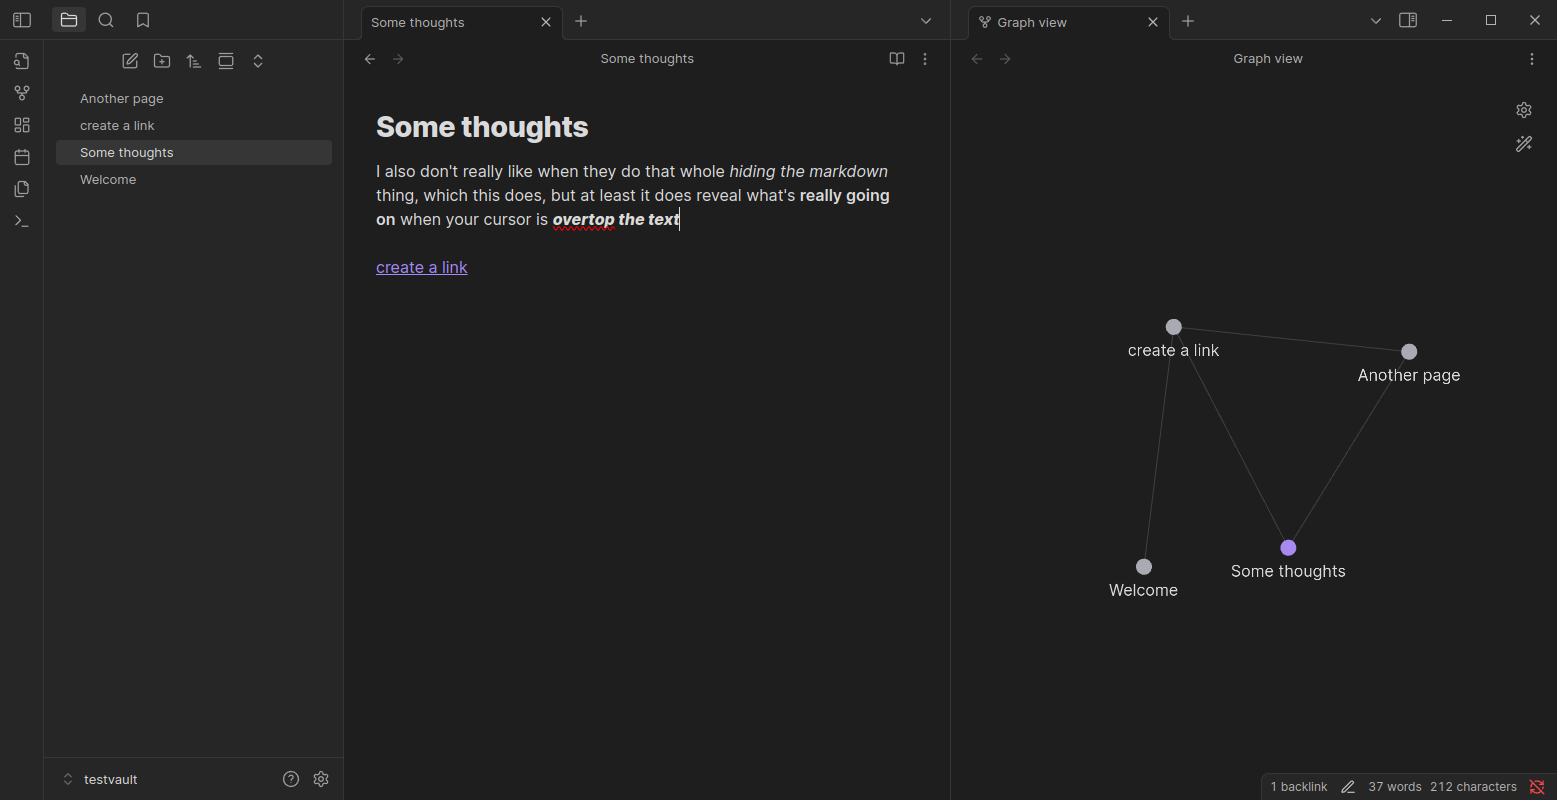Create a new note in file explorer
Screen dimensions: 1557x800
[130, 61]
